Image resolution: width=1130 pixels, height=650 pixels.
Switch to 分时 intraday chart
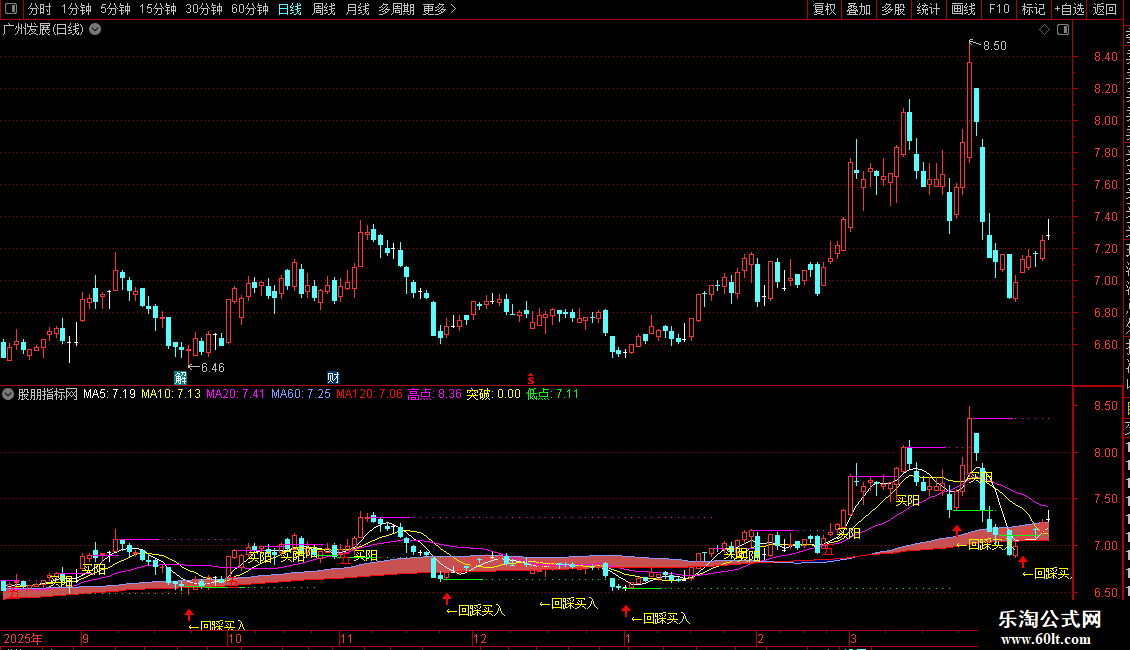pos(40,9)
